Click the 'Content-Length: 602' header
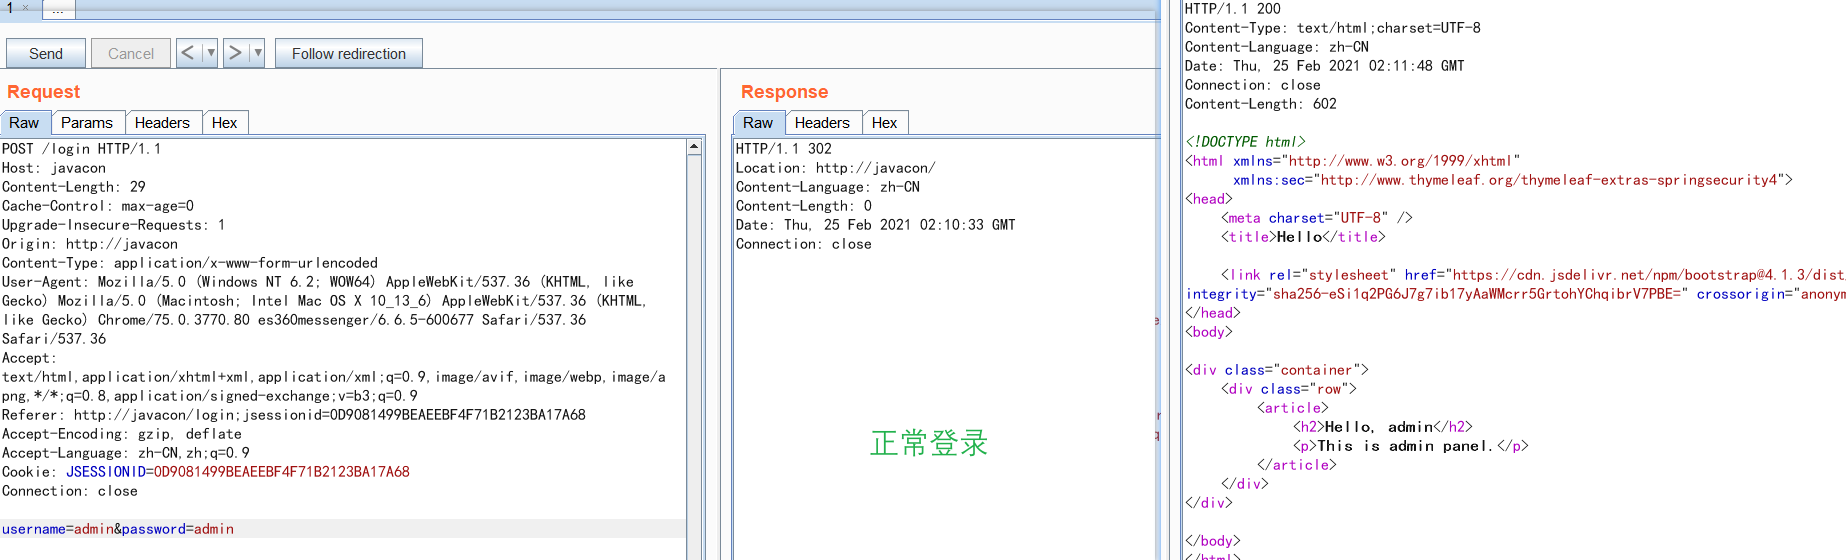 click(x=1261, y=104)
